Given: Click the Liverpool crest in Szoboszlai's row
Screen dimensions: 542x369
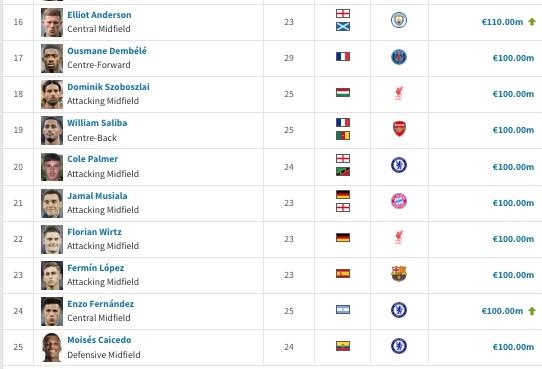Looking at the screenshot, I should tap(398, 93).
